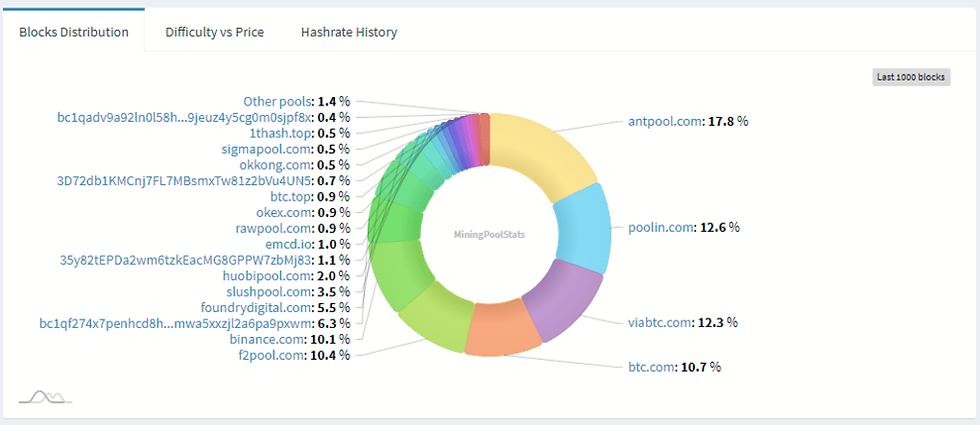The image size is (980, 425).
Task: Switch to Difficulty vs Price tab
Action: (214, 32)
